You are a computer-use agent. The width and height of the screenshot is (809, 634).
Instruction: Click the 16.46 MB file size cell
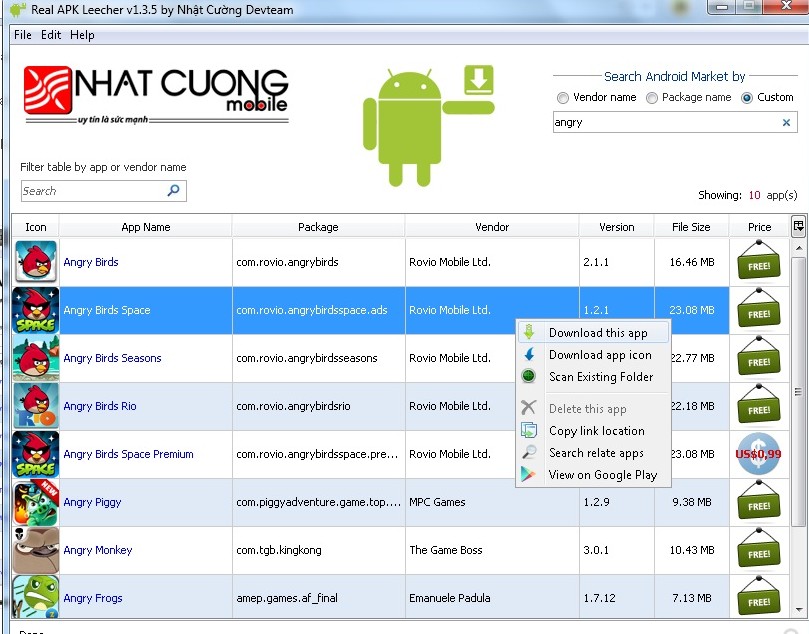[692, 262]
